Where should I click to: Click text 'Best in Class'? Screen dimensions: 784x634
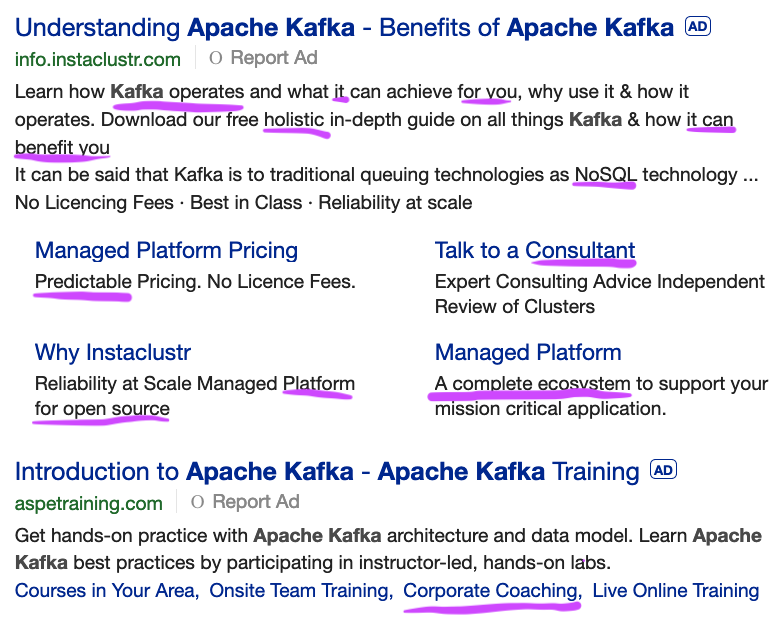pyautogui.click(x=246, y=203)
